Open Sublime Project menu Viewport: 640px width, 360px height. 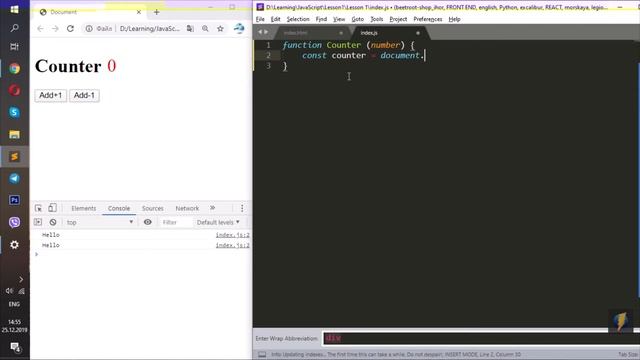(398, 19)
